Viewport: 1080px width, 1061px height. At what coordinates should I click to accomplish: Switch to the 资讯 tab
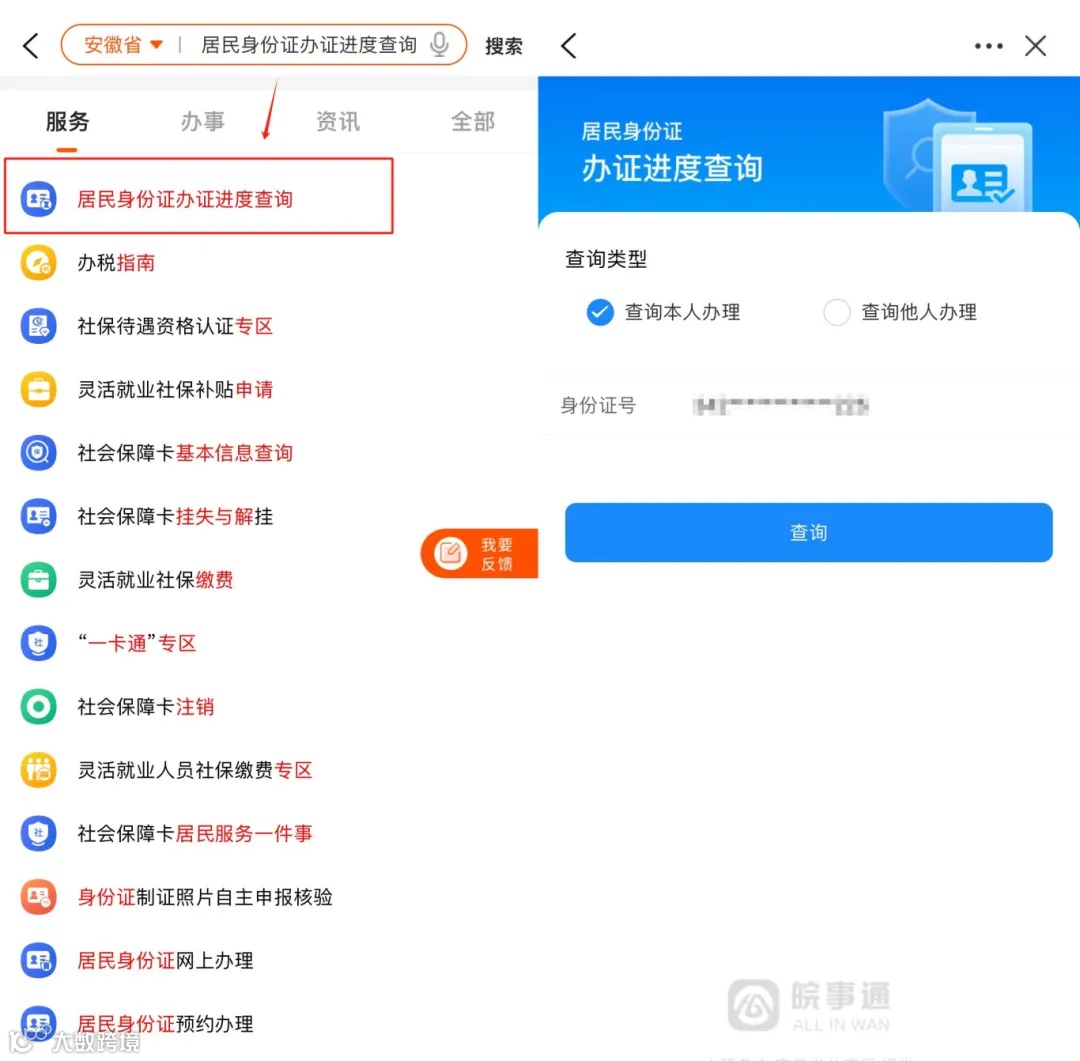[x=338, y=121]
